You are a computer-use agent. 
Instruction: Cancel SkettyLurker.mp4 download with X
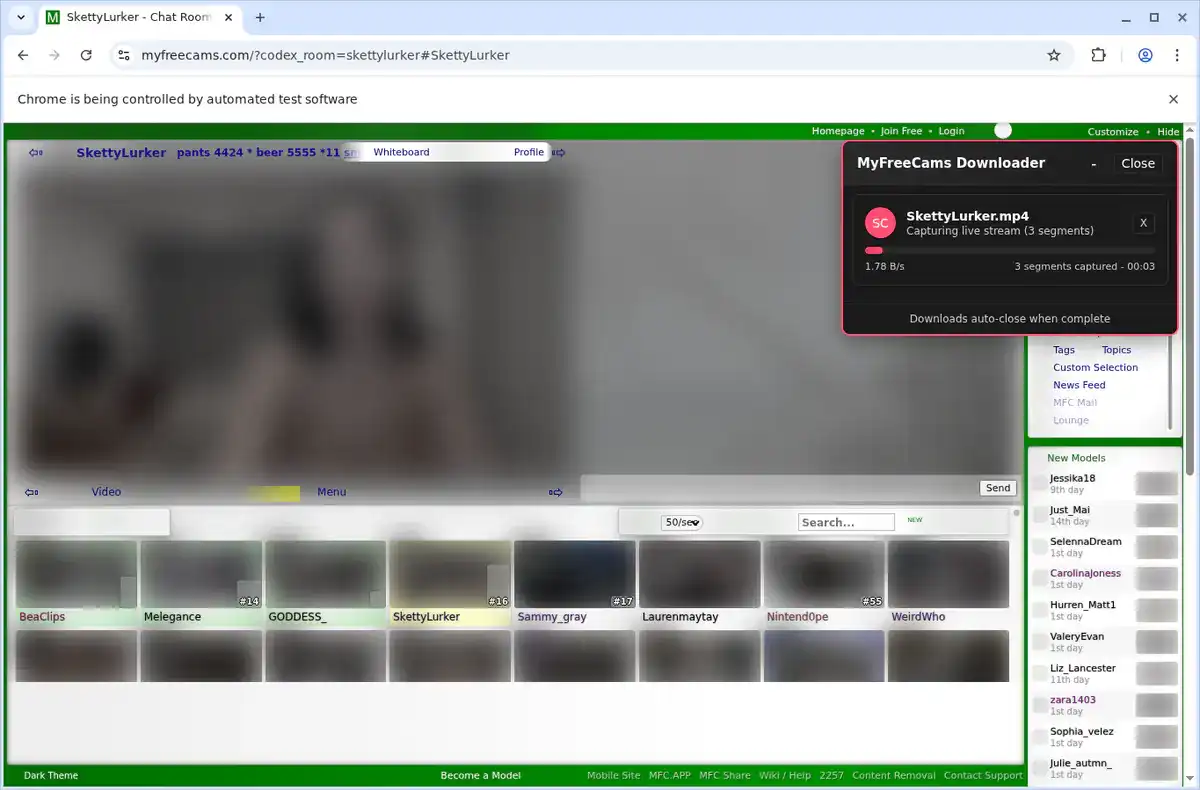coord(1144,223)
